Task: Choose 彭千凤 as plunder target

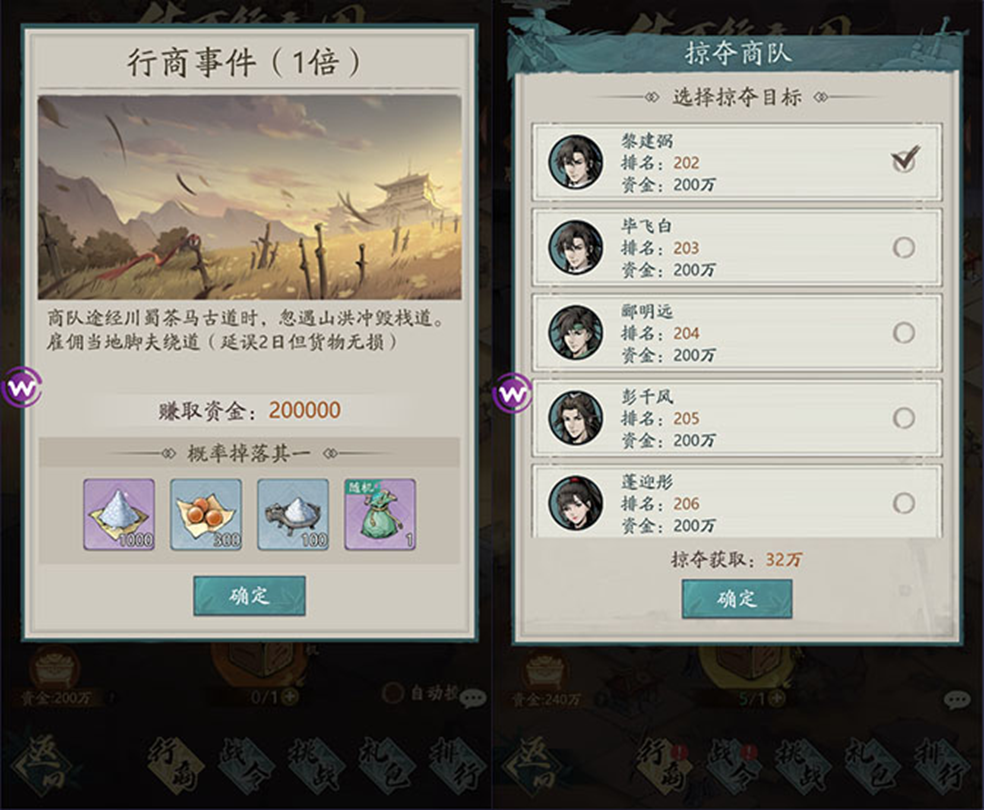Action: pyautogui.click(x=904, y=418)
